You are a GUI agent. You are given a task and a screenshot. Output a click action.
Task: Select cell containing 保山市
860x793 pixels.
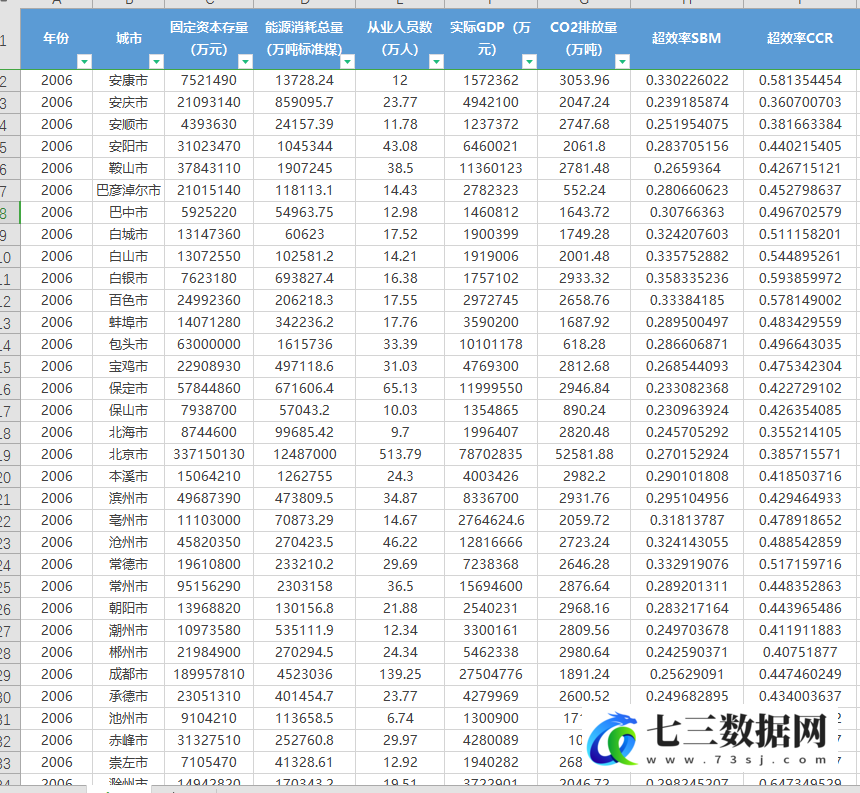pyautogui.click(x=129, y=410)
